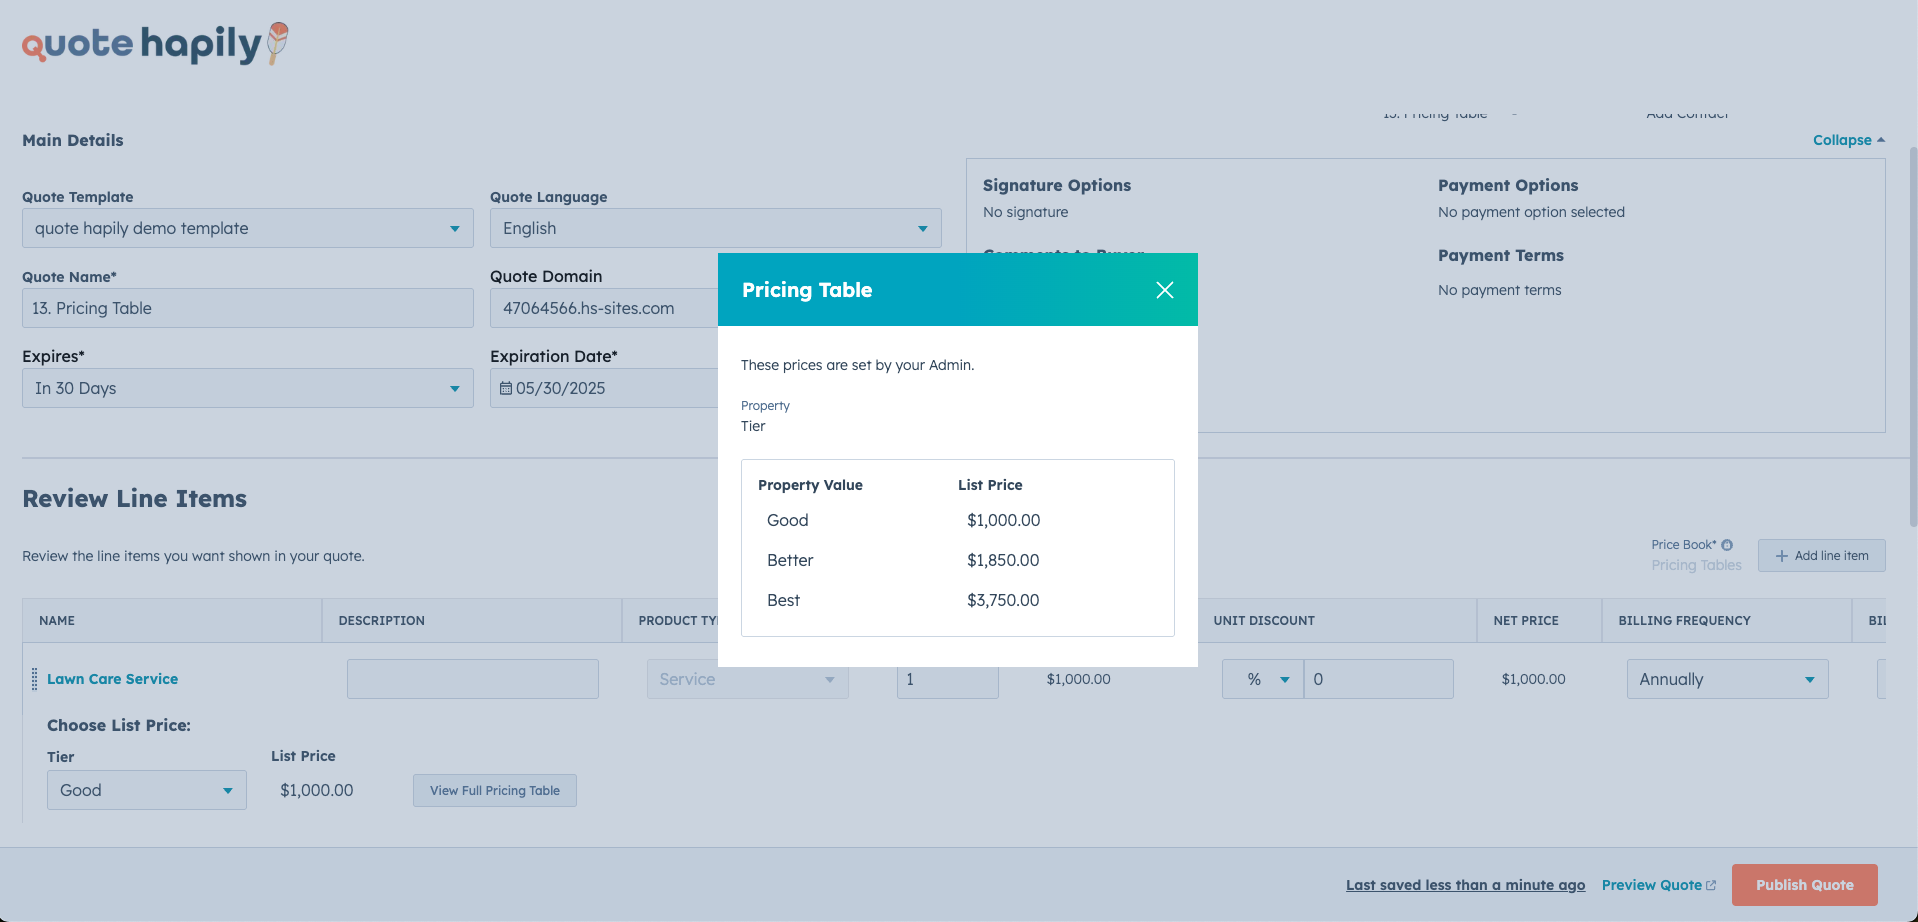Open the Quote Language dropdown
The height and width of the screenshot is (922, 1918).
tap(921, 228)
